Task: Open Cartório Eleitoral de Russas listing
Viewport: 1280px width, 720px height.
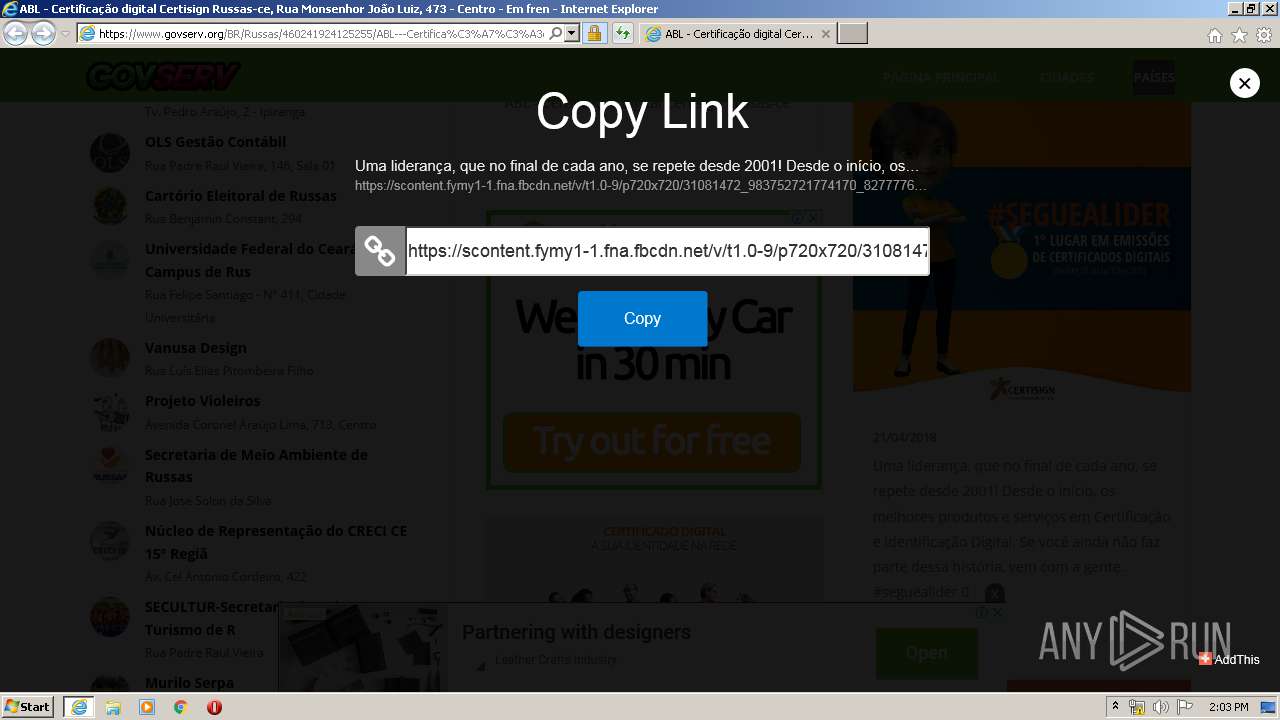Action: coord(241,196)
